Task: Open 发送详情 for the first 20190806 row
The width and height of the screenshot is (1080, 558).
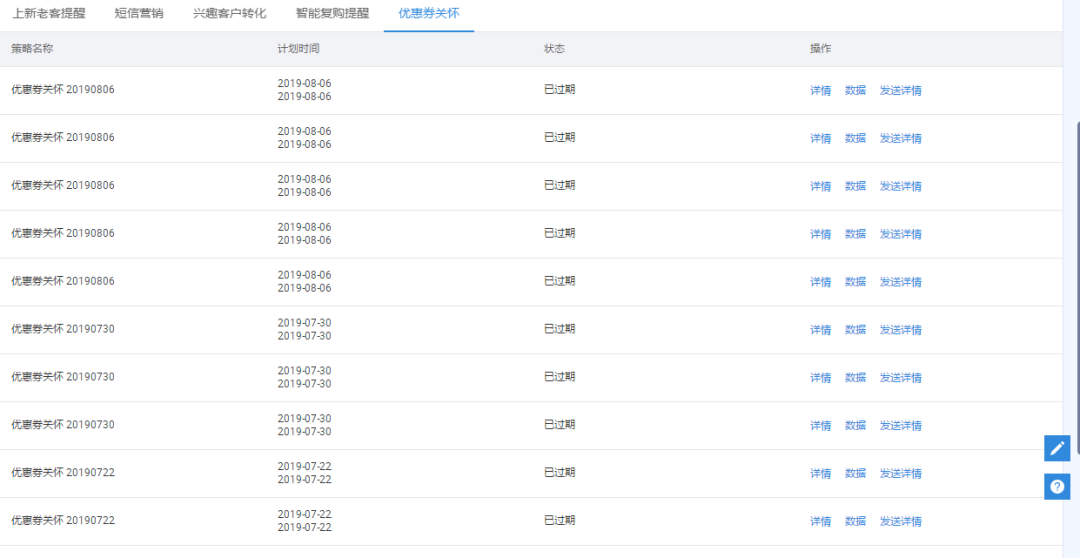Action: click(x=901, y=90)
